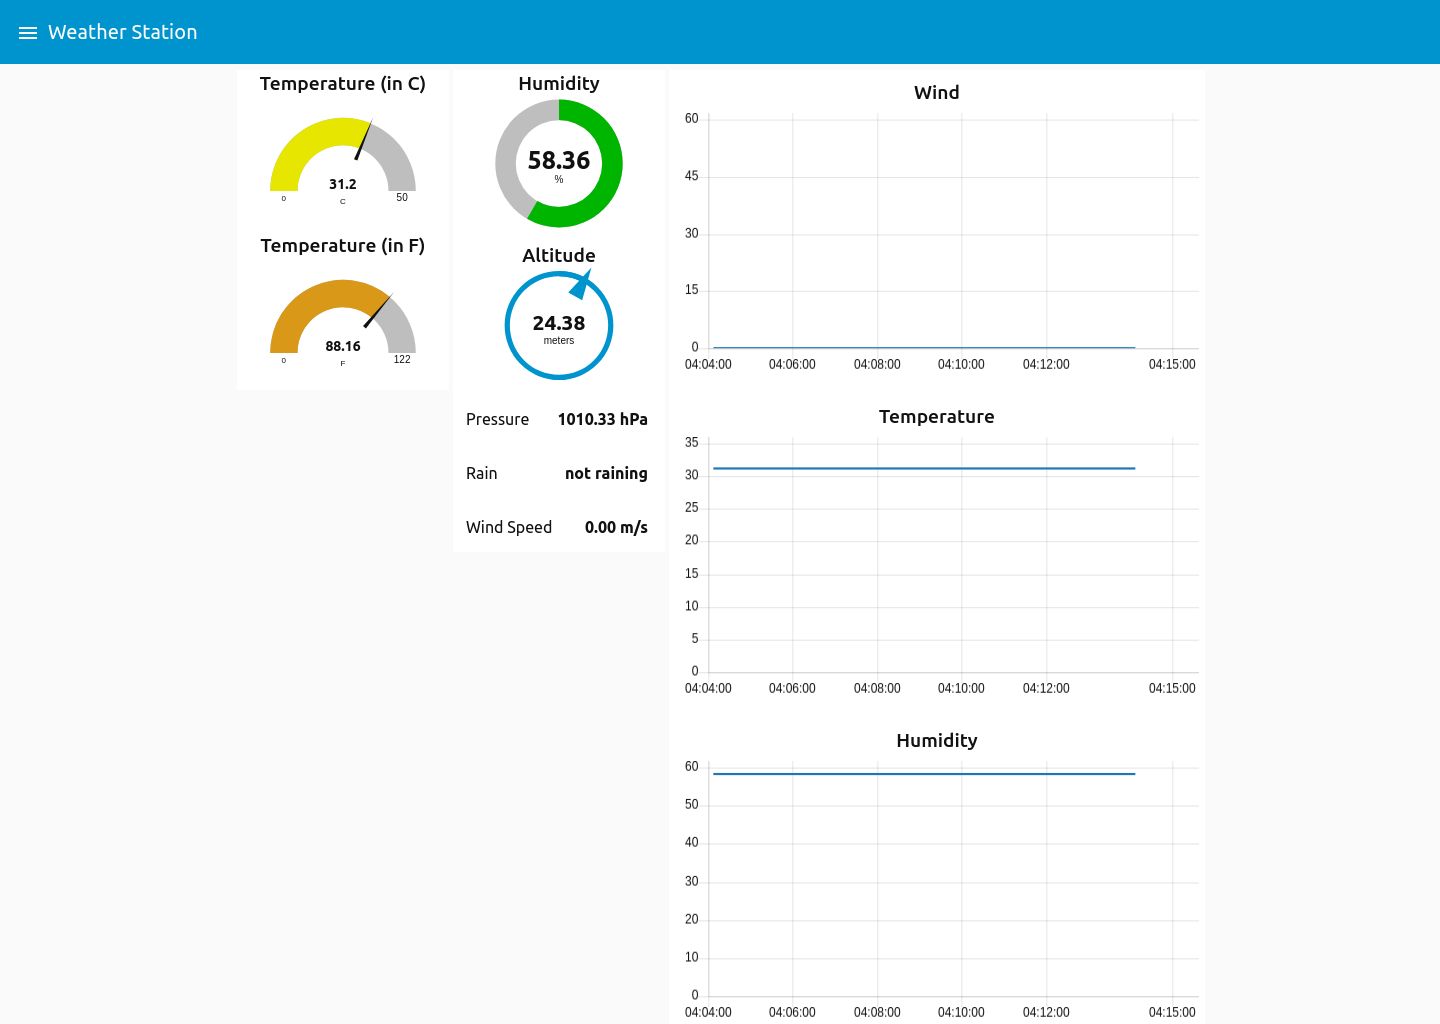The image size is (1440, 1024).
Task: Click the Humidity donut gauge
Action: point(559,163)
